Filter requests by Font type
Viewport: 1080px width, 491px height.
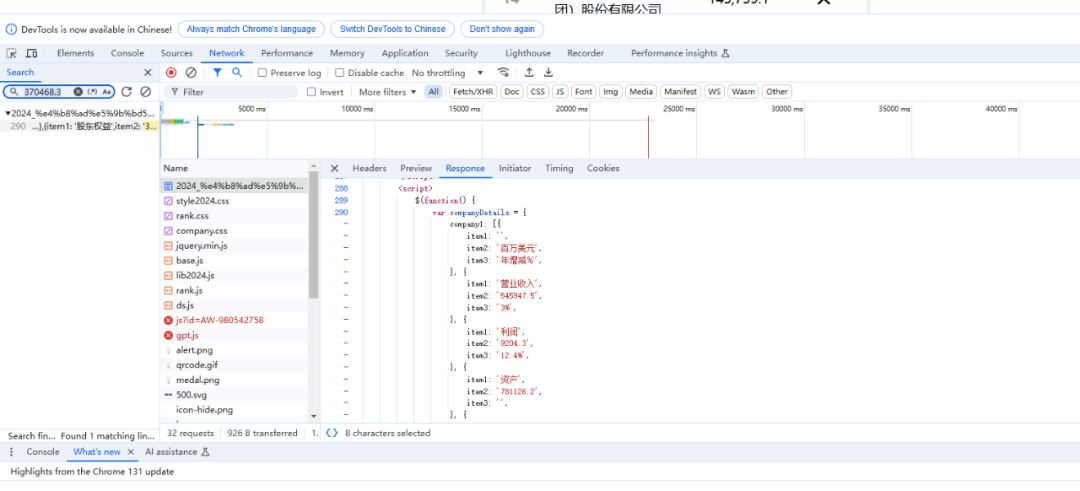[584, 92]
